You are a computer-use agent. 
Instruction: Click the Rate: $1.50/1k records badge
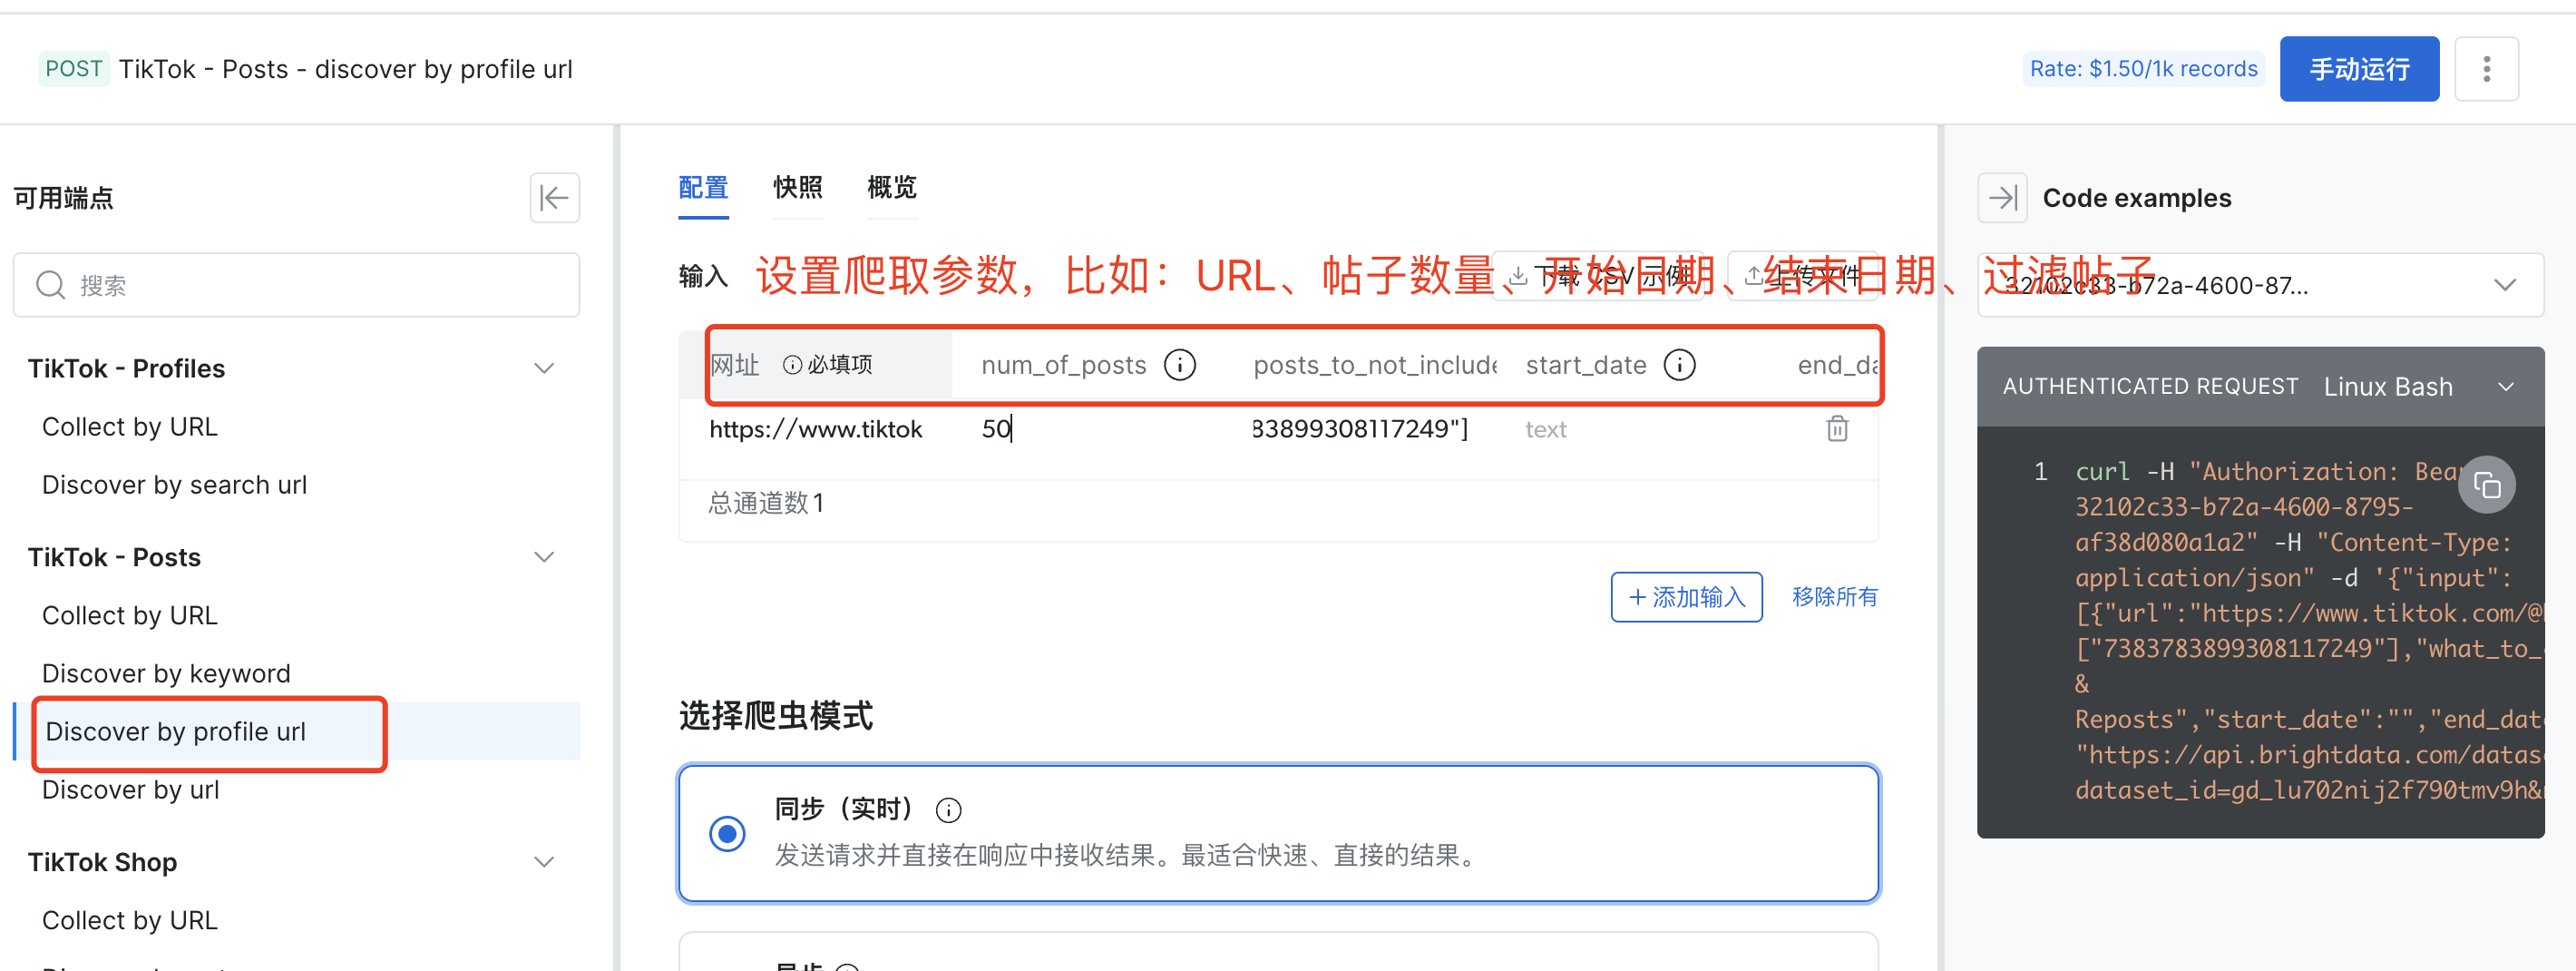2143,69
